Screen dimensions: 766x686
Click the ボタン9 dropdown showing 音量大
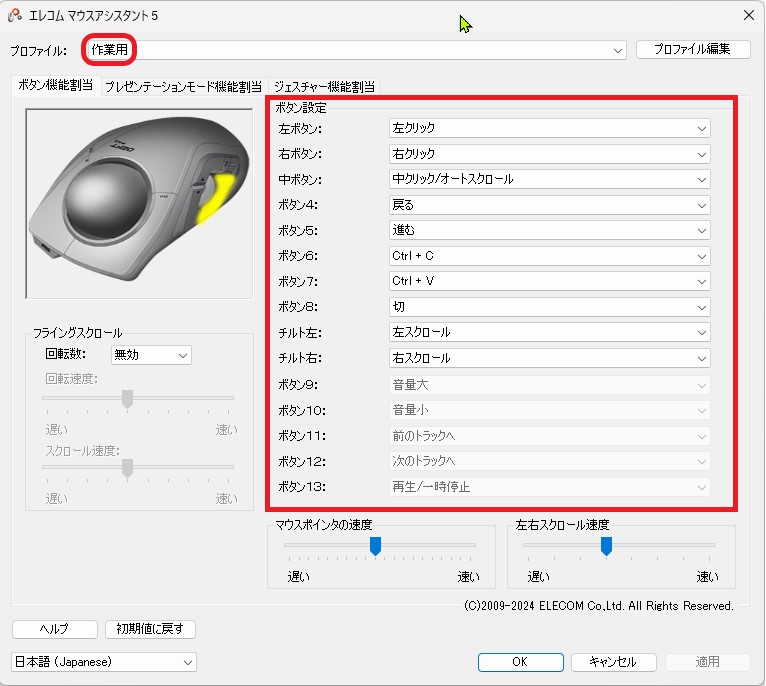tap(550, 385)
